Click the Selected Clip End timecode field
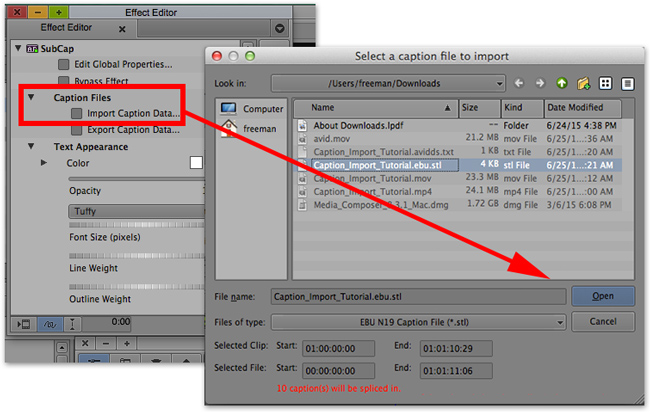Image resolution: width=650 pixels, height=412 pixels. click(456, 349)
